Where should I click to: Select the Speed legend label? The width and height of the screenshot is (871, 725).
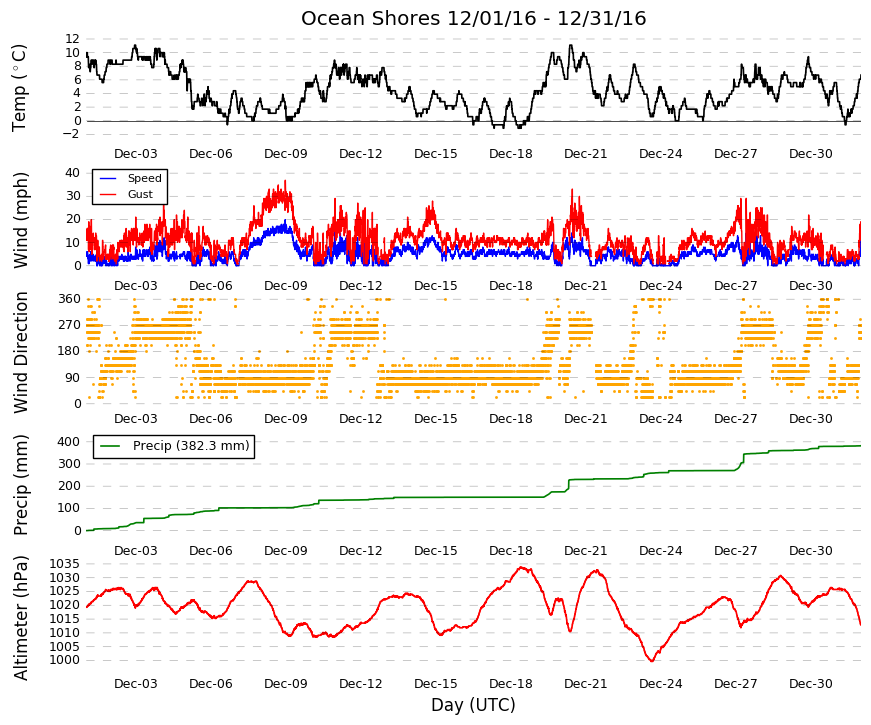(x=144, y=178)
